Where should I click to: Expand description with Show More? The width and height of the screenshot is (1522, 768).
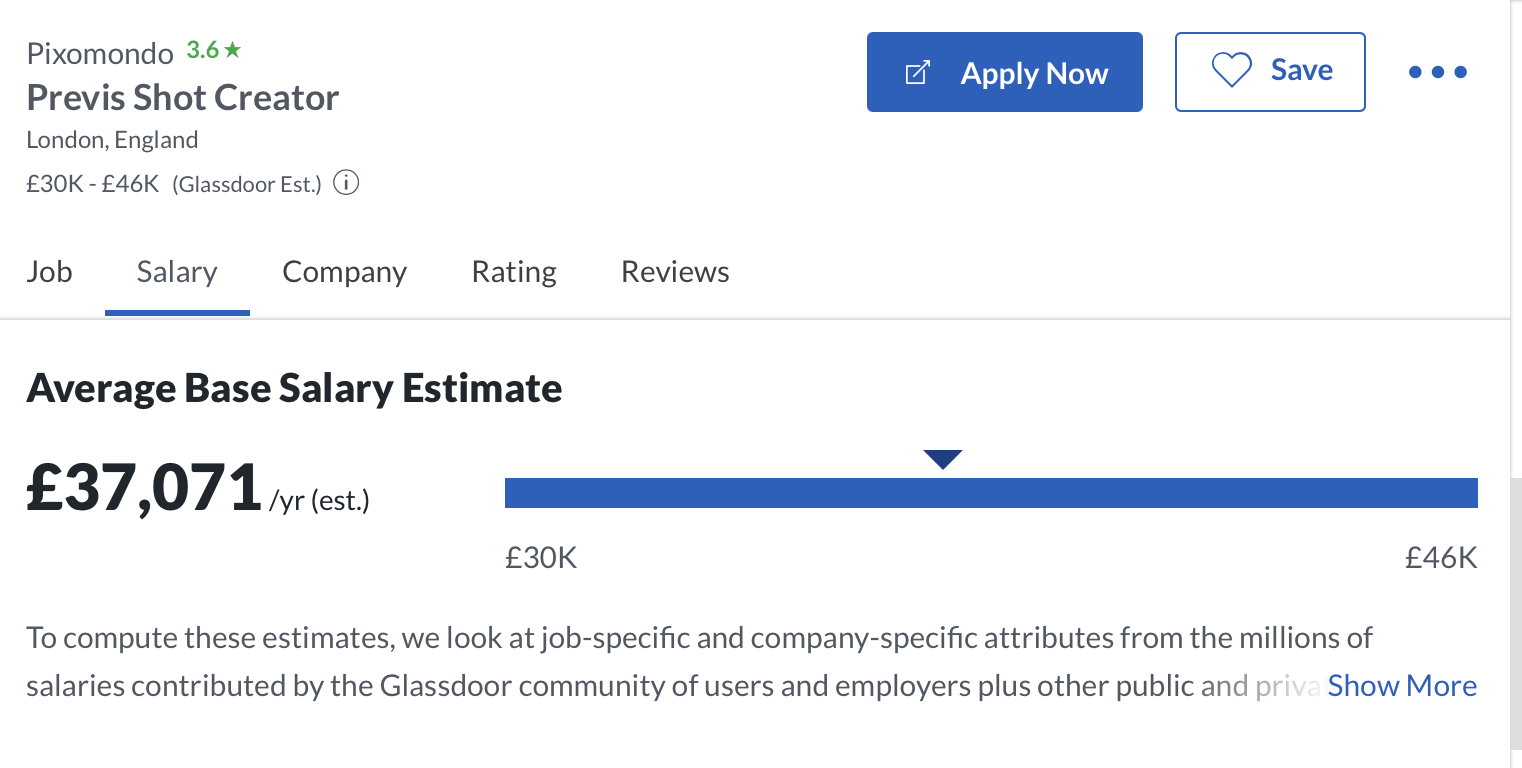1402,686
